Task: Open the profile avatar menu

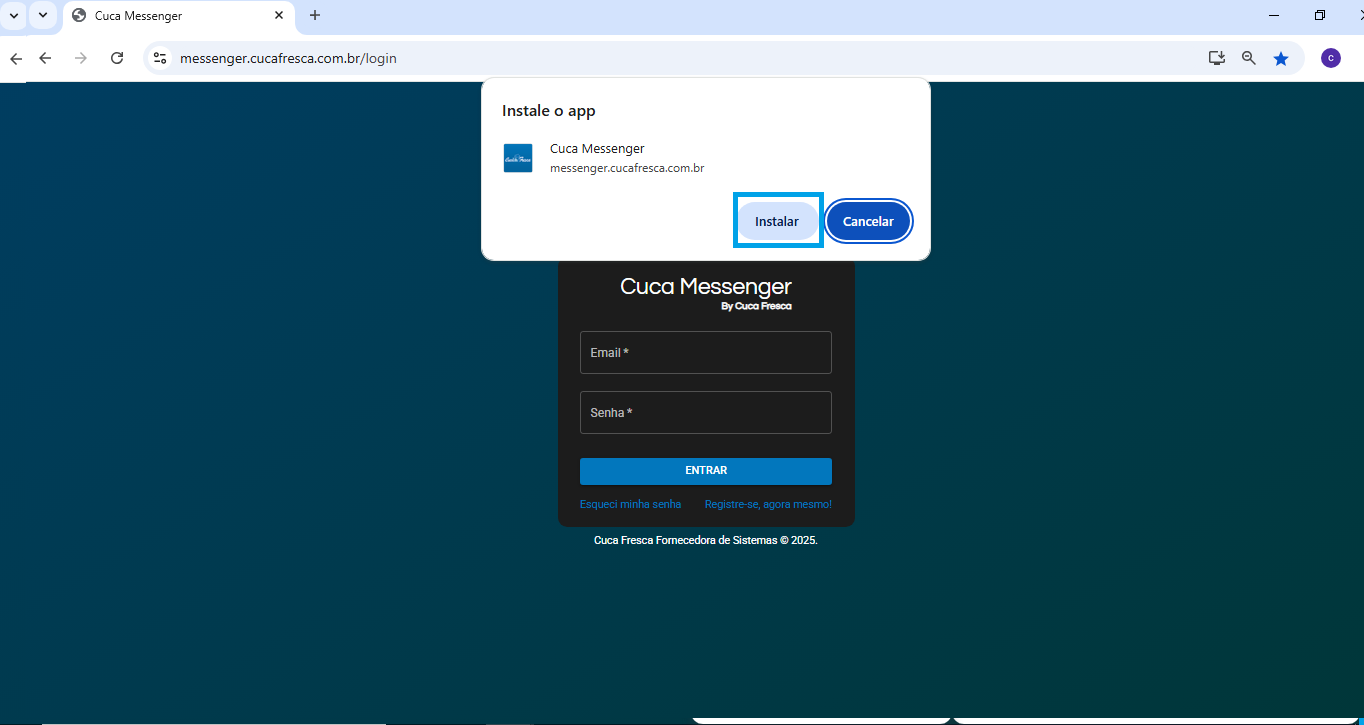Action: coord(1331,58)
